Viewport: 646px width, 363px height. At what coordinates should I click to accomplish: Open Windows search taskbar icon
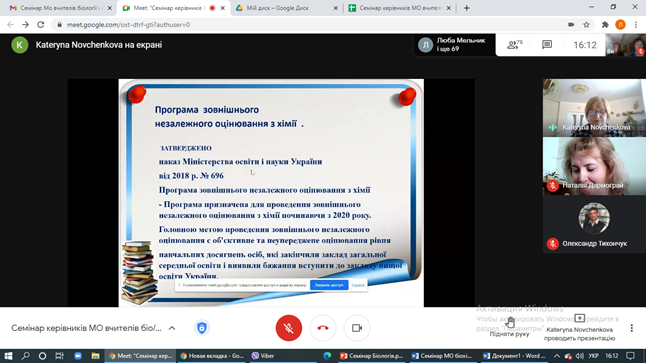(26, 356)
